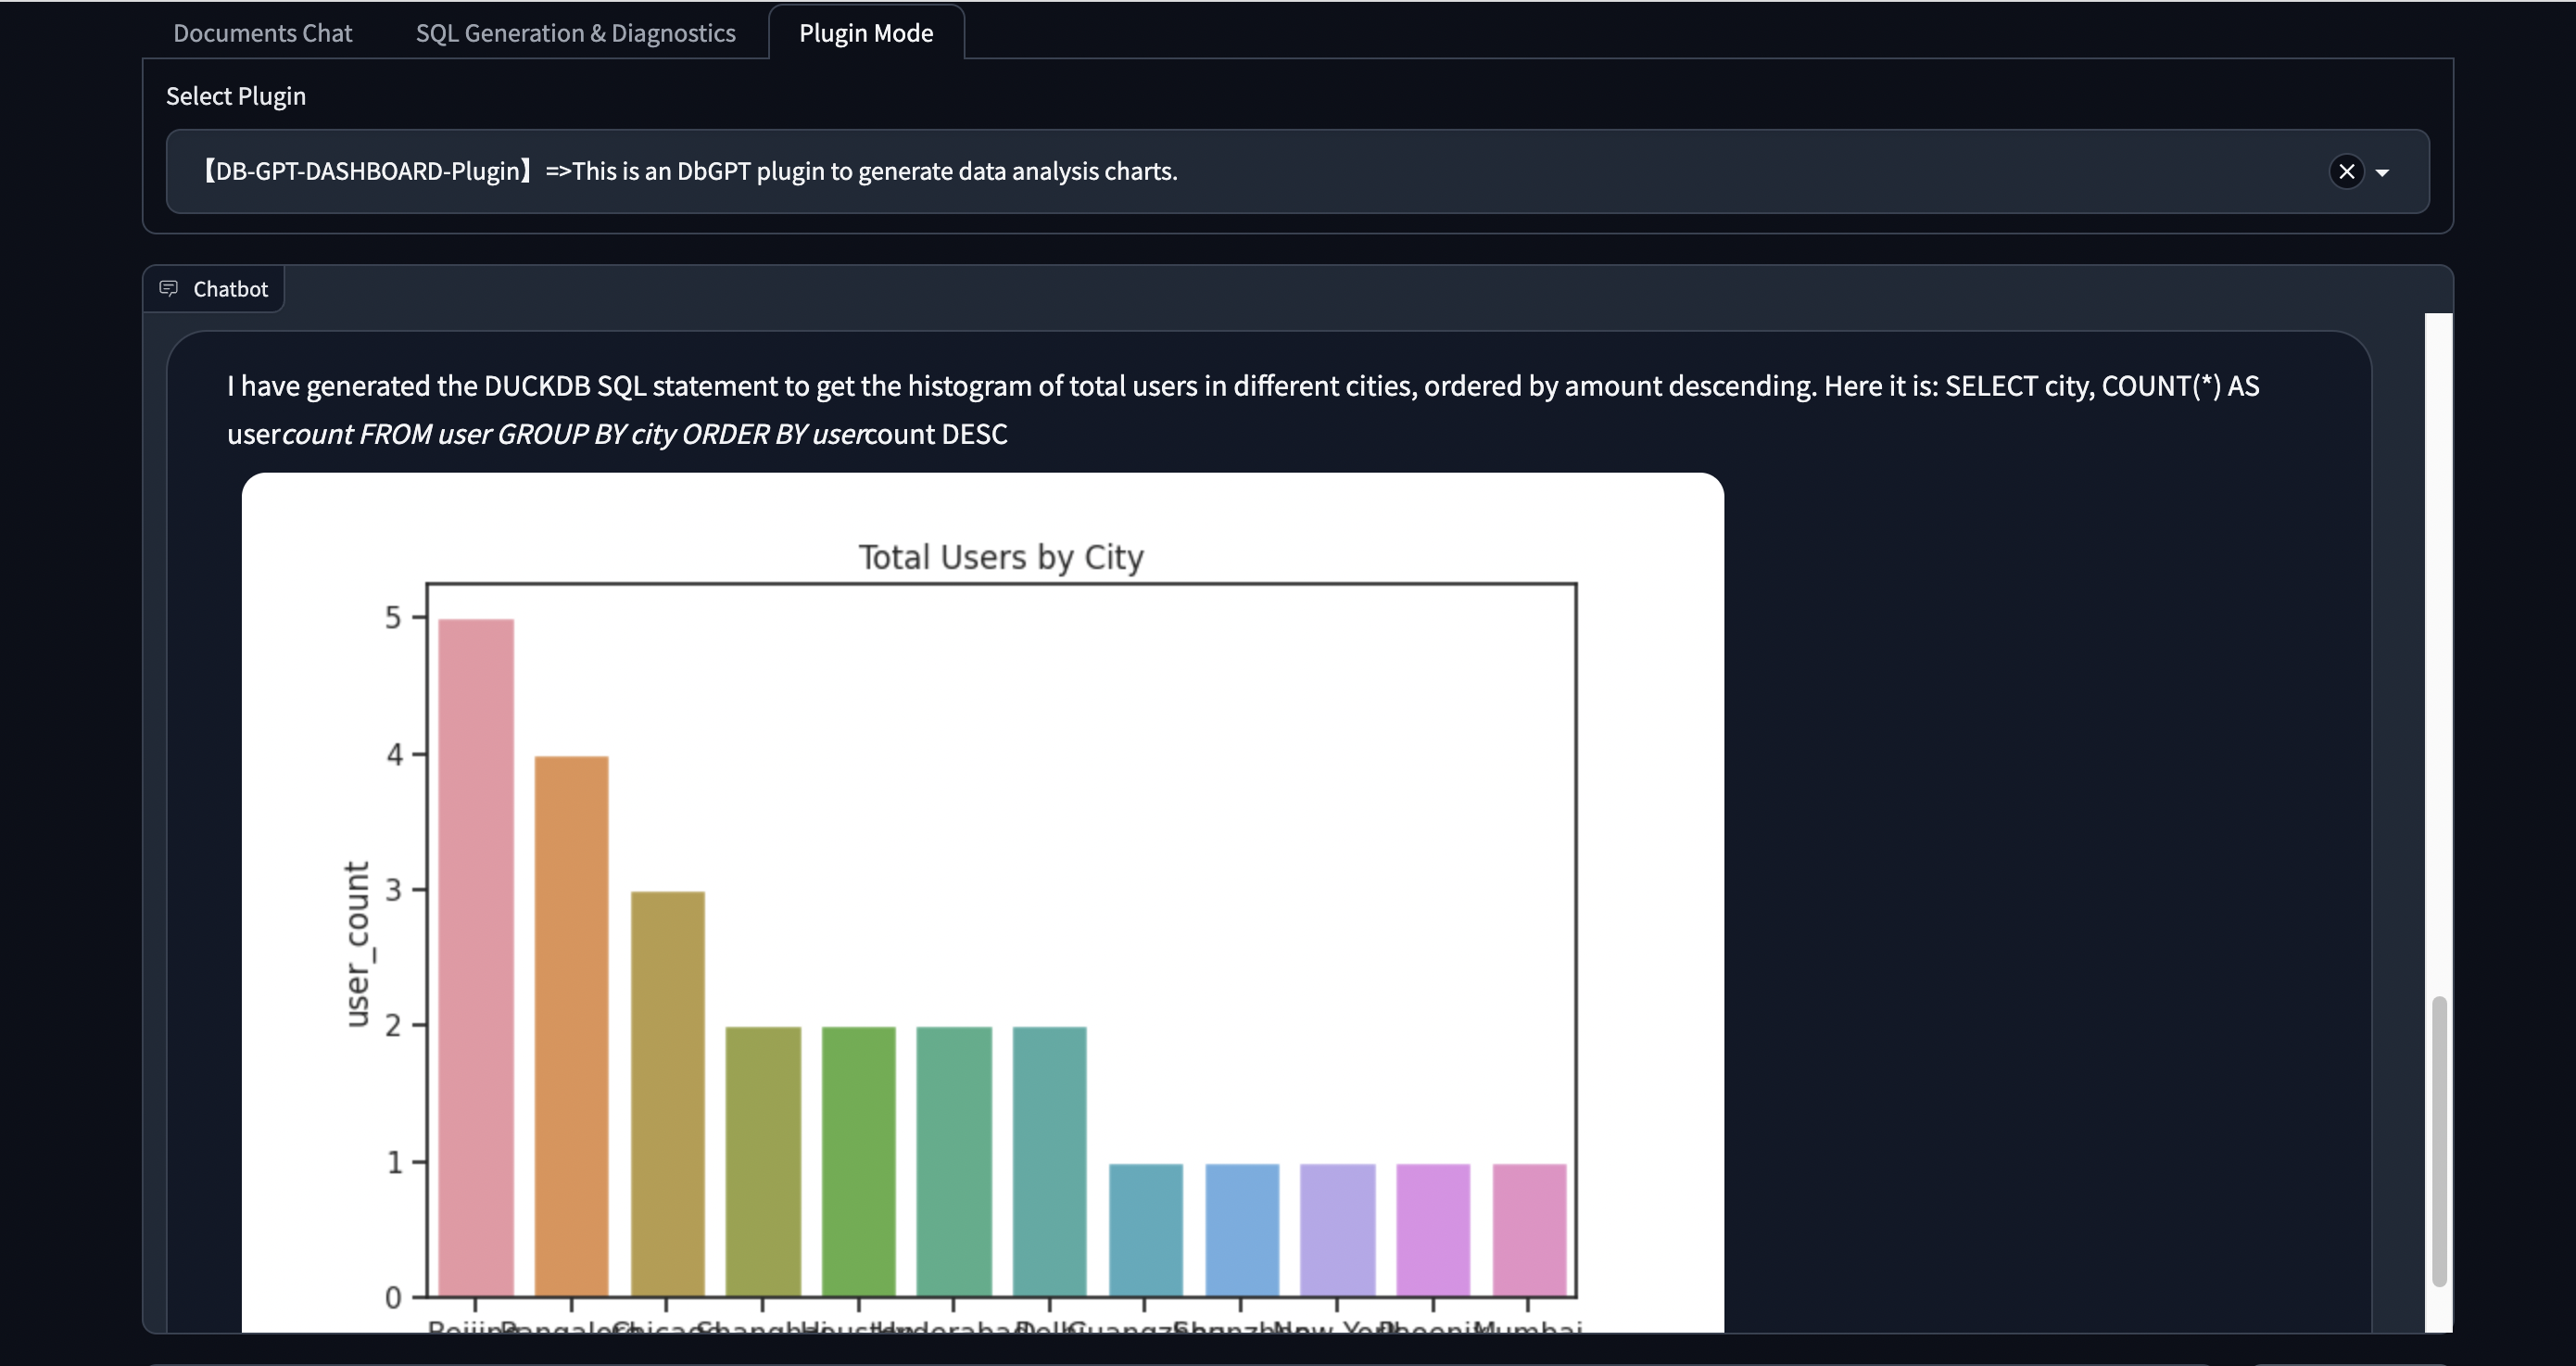The height and width of the screenshot is (1366, 2576).
Task: Click the blue bar with value 1
Action: 1241,1229
